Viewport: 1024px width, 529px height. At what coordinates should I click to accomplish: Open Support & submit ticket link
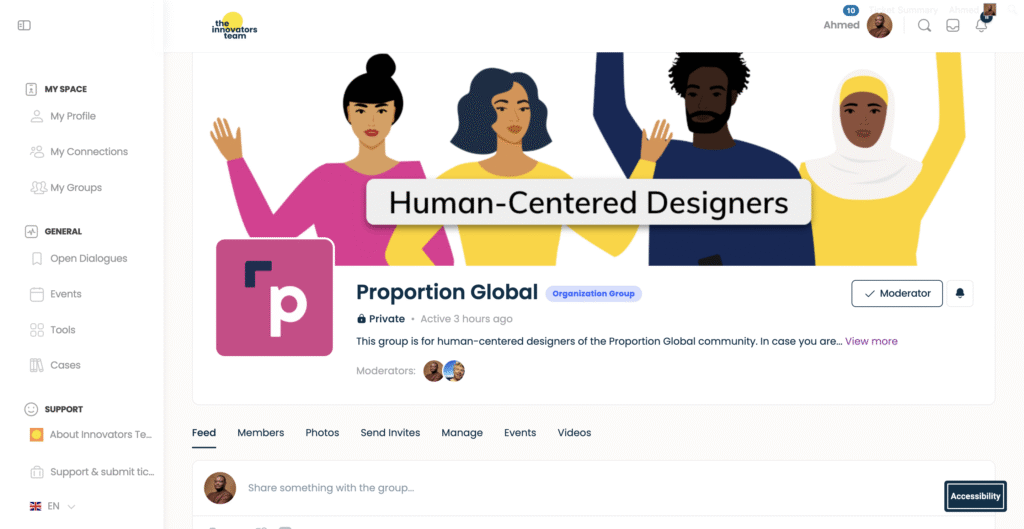92,472
